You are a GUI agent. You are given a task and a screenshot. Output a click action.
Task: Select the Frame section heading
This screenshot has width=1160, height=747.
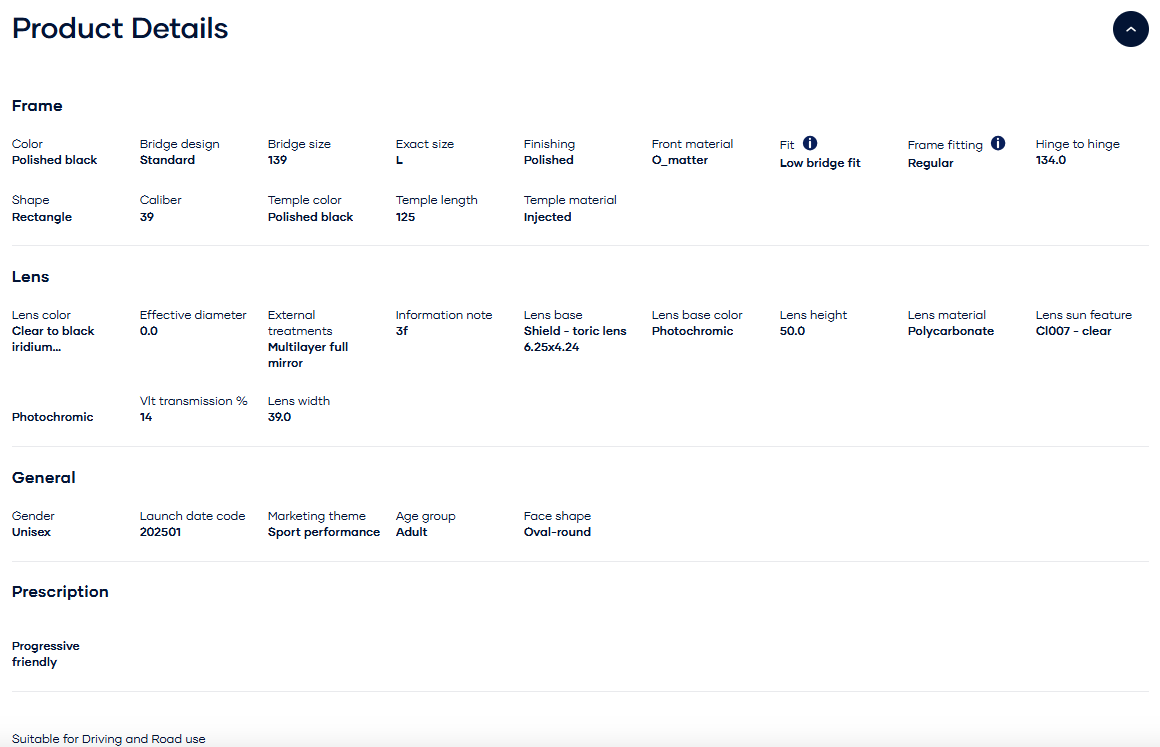click(x=37, y=106)
